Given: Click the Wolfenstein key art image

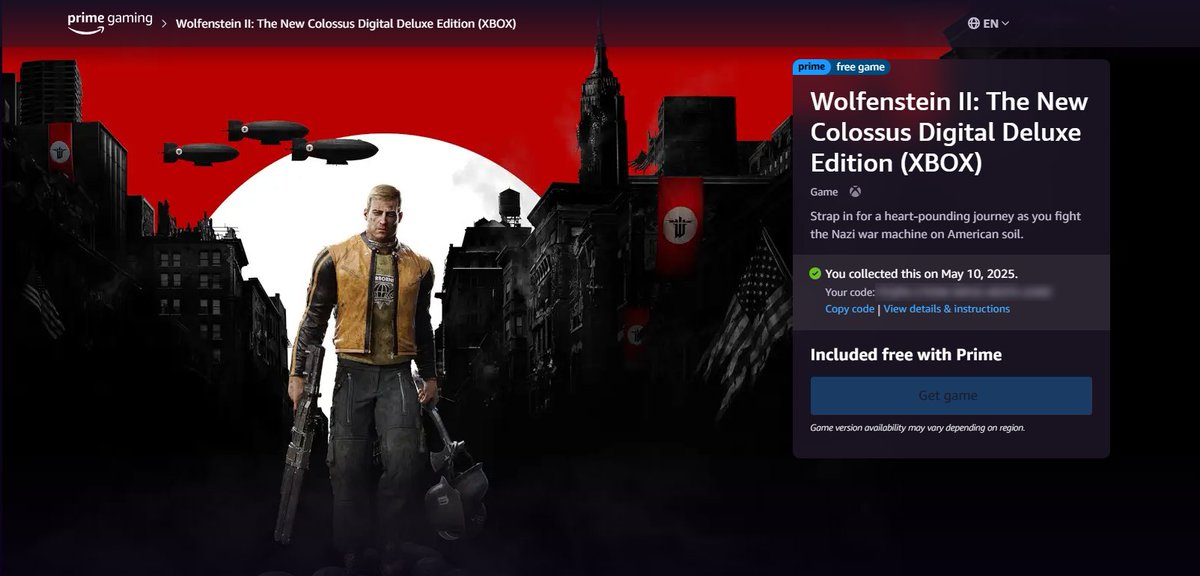Looking at the screenshot, I should [x=395, y=310].
